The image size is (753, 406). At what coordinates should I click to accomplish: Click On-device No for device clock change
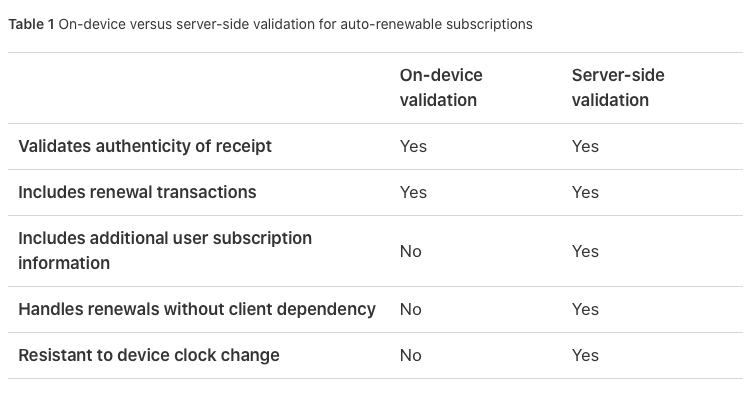[x=411, y=356]
